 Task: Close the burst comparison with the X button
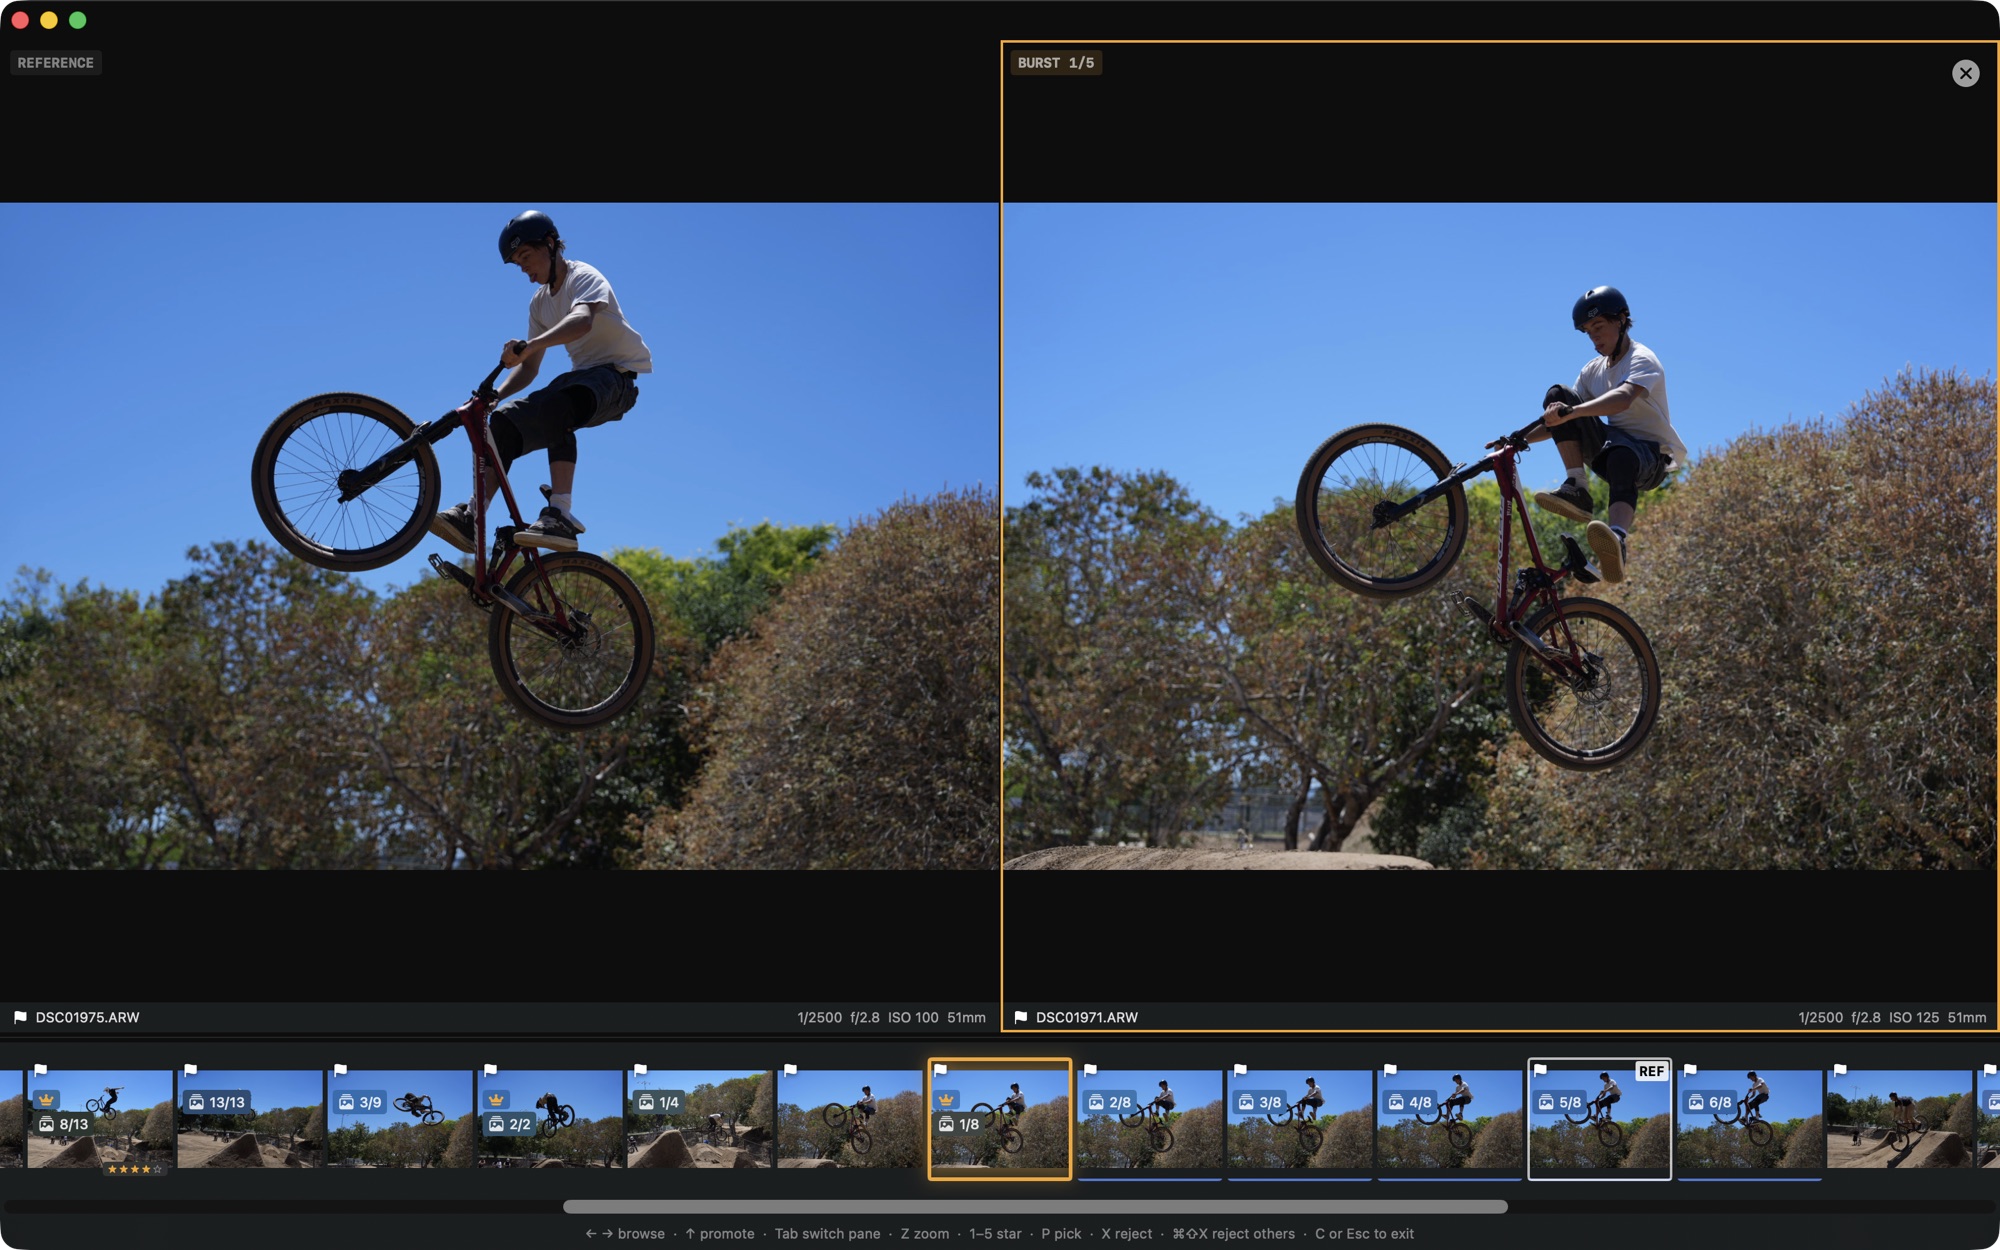[1965, 73]
